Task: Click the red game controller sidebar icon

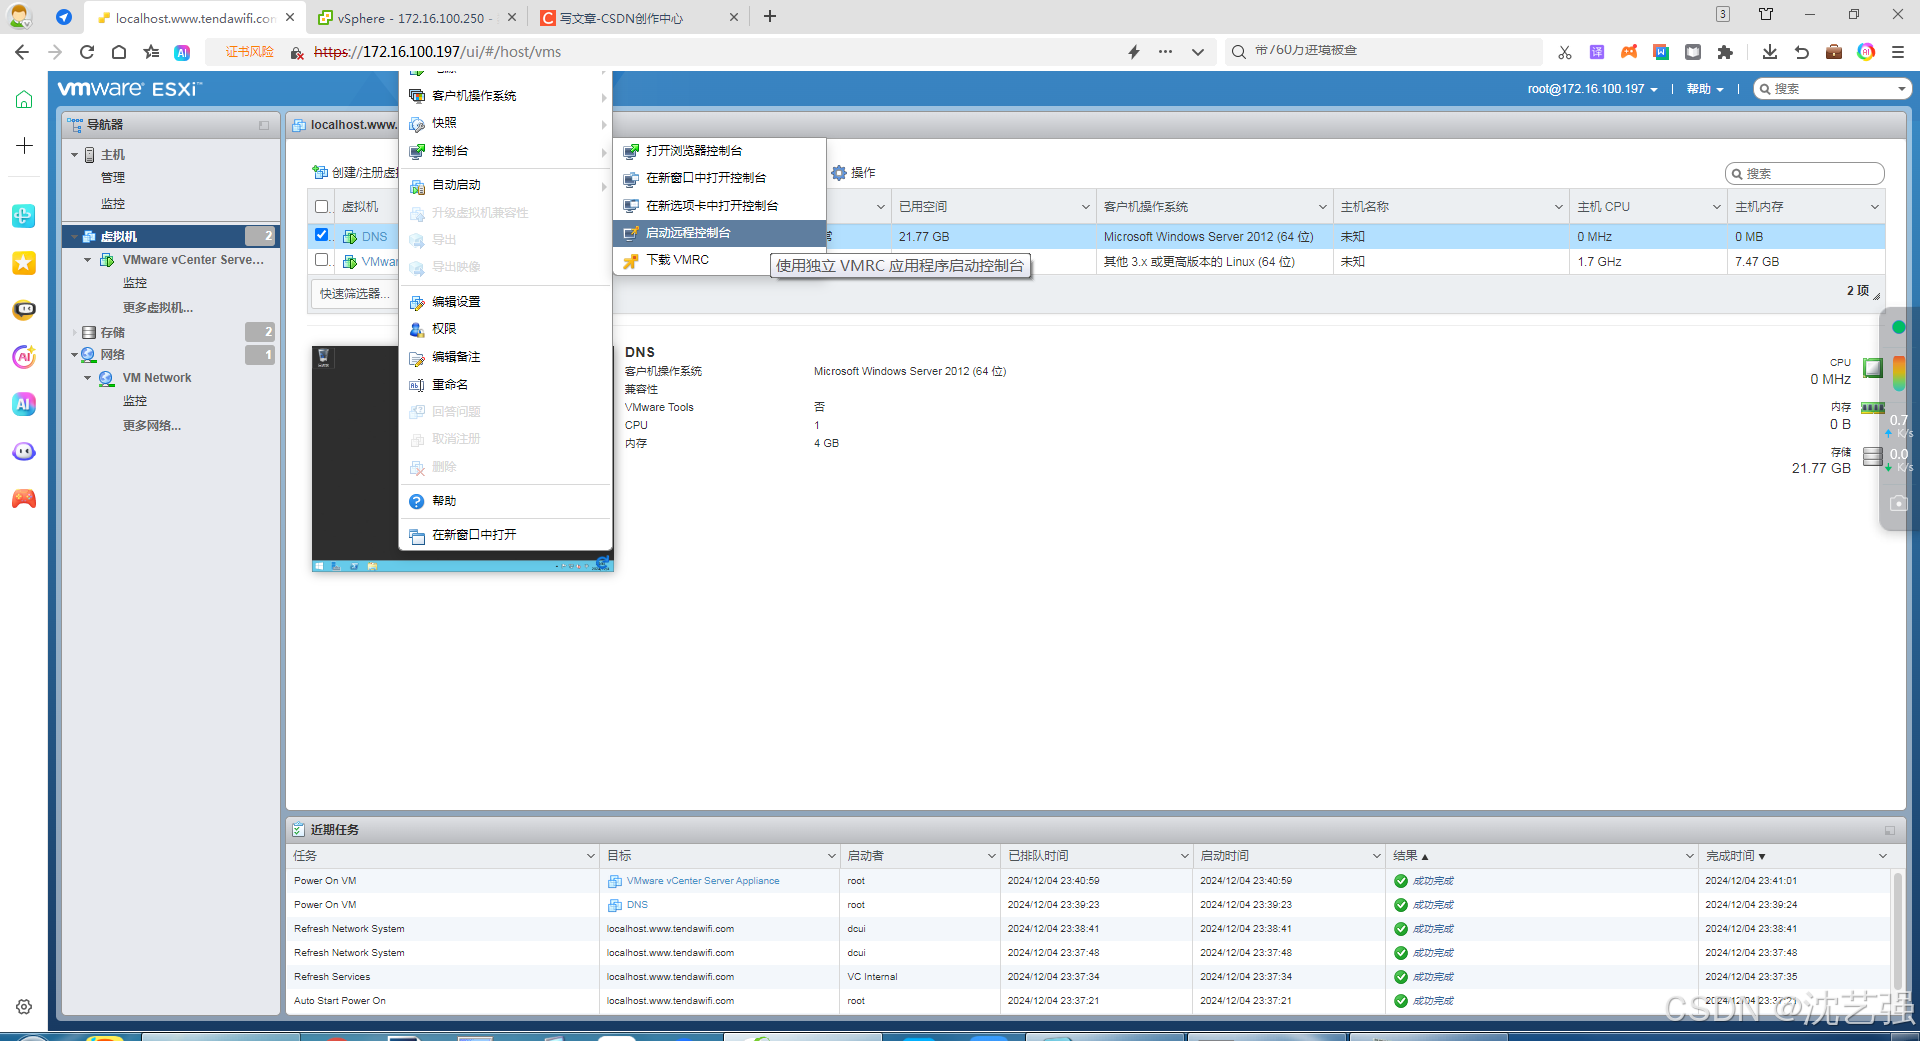Action: click(x=24, y=499)
